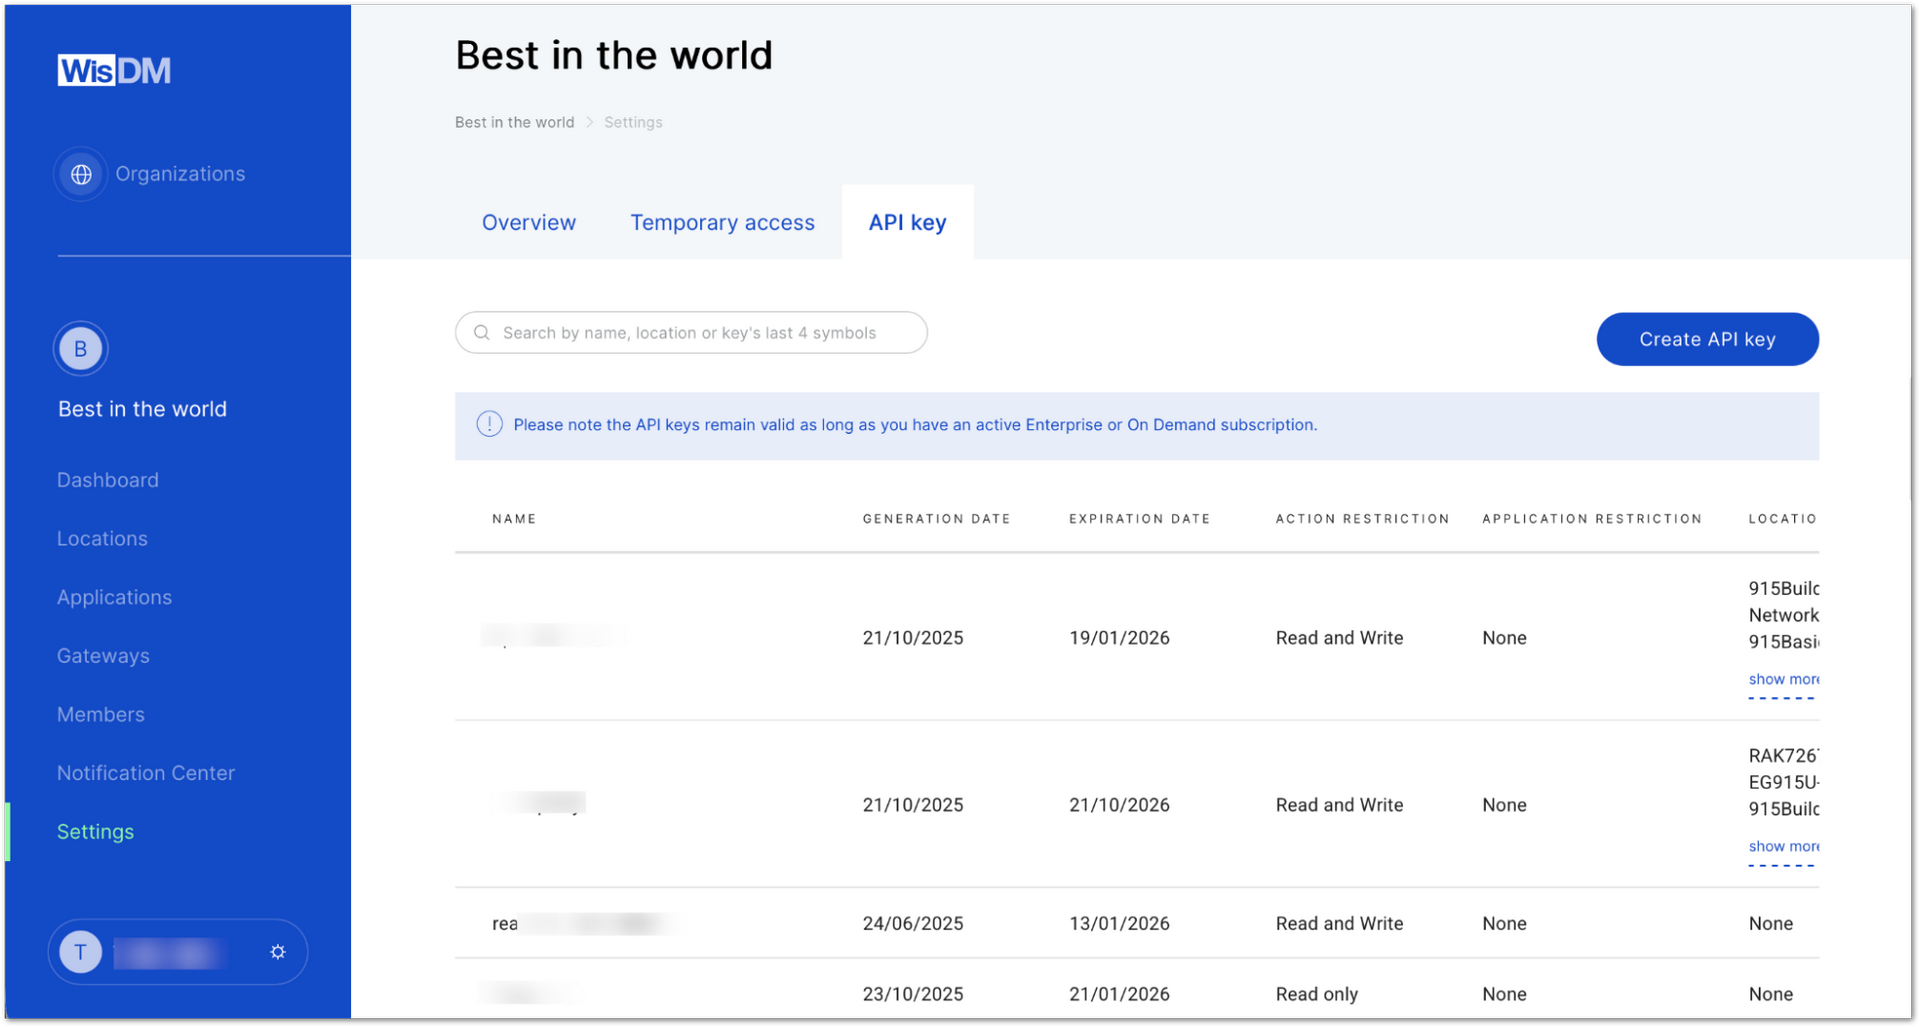
Task: Click the API key search input field
Action: coord(690,332)
